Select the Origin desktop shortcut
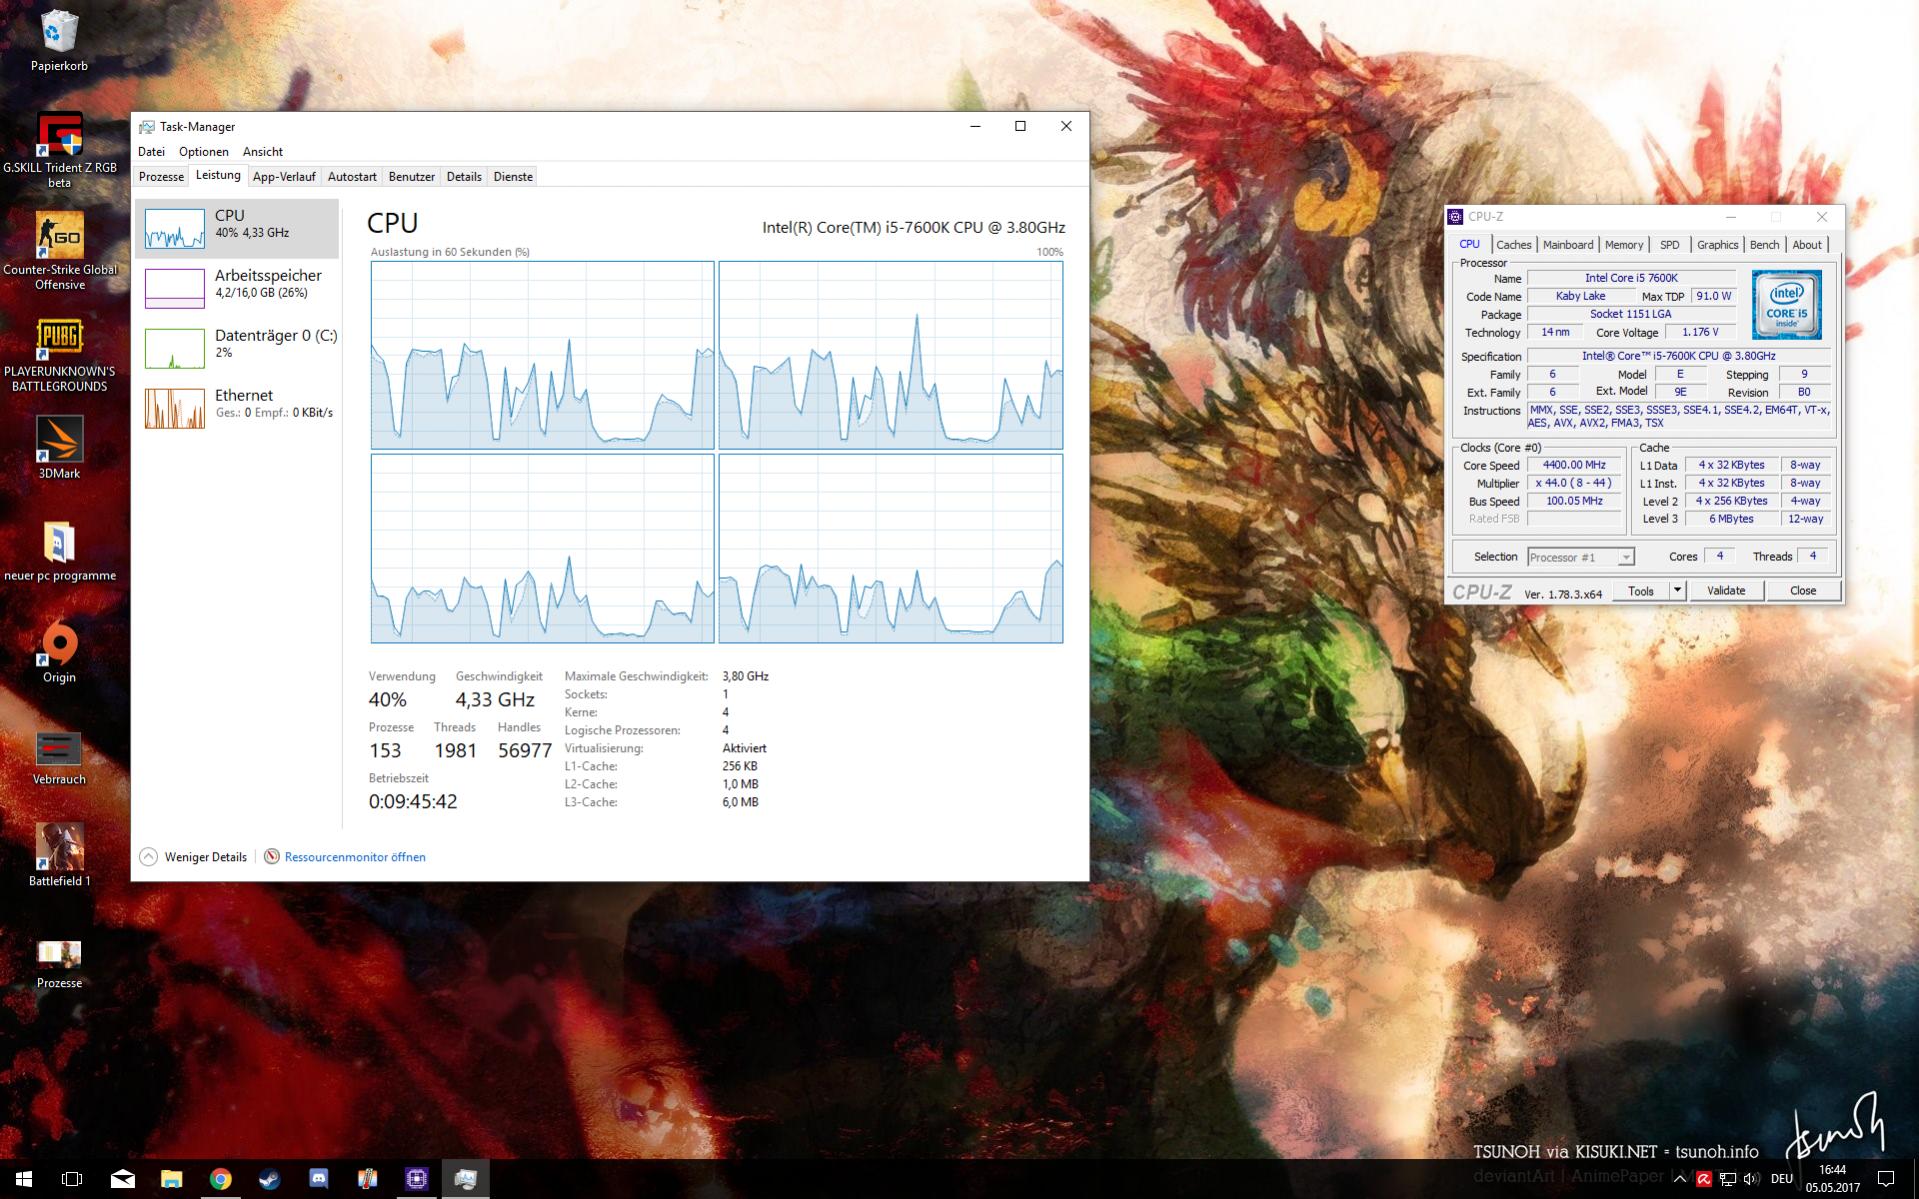This screenshot has height=1199, width=1919. tap(59, 653)
